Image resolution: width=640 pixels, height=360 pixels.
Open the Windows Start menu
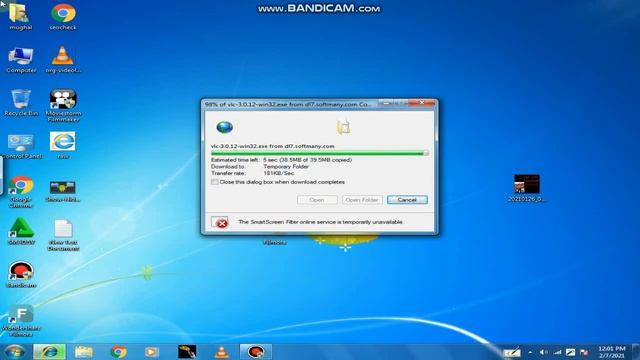click(14, 351)
